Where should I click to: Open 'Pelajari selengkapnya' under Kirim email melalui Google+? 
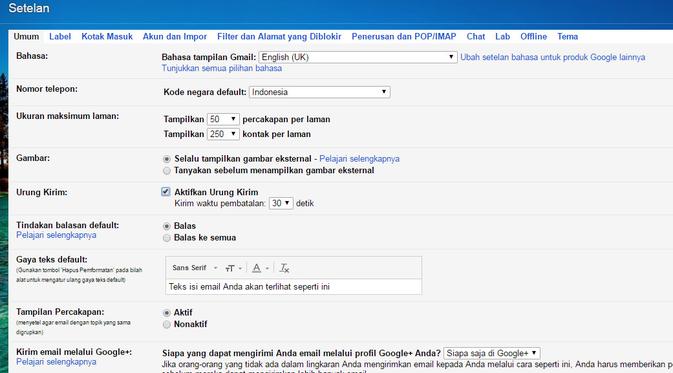point(56,362)
